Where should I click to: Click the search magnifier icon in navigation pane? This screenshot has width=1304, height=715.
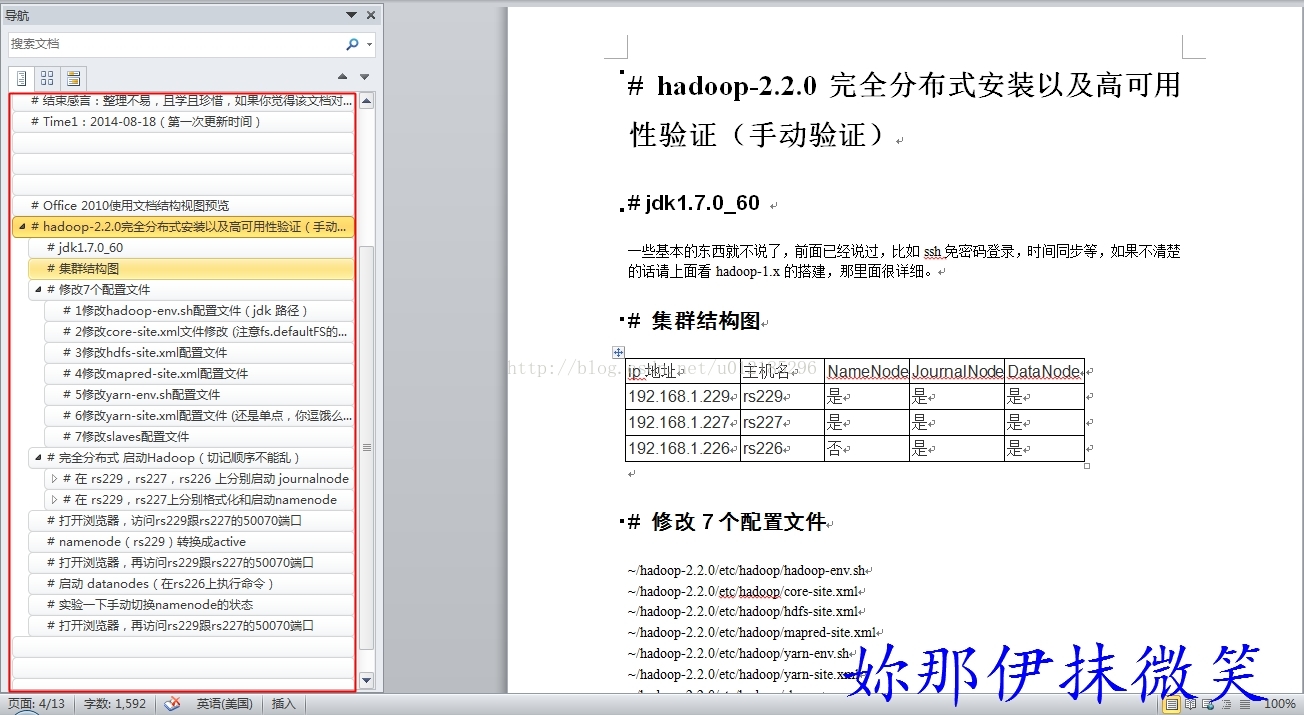[352, 44]
